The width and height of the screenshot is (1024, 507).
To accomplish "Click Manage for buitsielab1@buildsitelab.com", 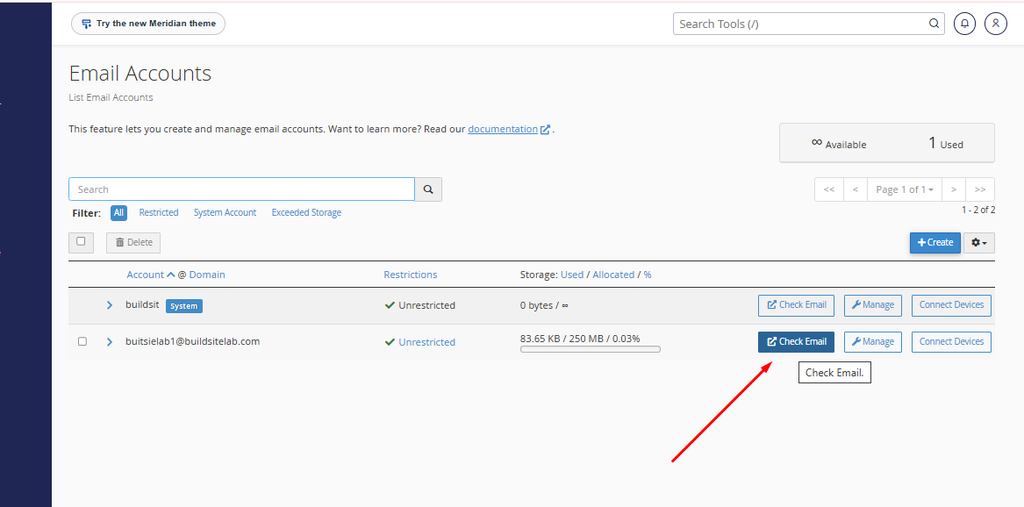I will click(x=873, y=342).
